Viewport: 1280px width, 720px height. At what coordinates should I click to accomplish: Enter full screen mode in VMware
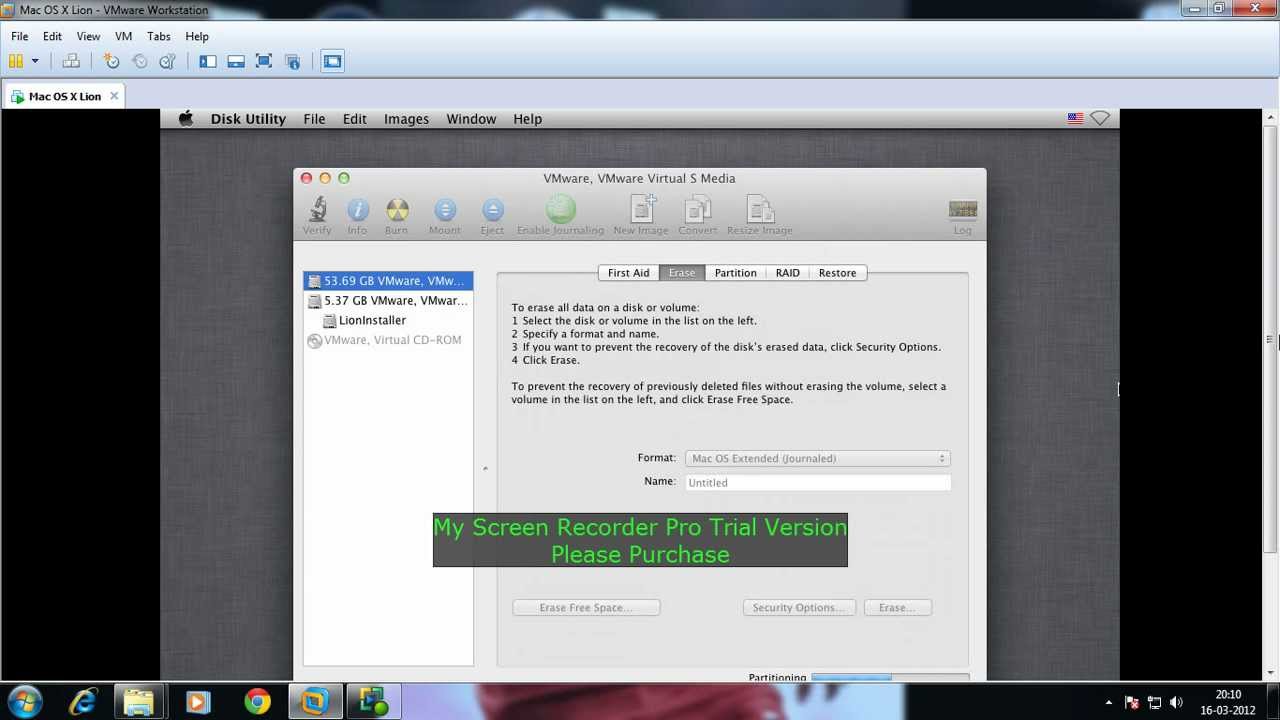pos(264,61)
